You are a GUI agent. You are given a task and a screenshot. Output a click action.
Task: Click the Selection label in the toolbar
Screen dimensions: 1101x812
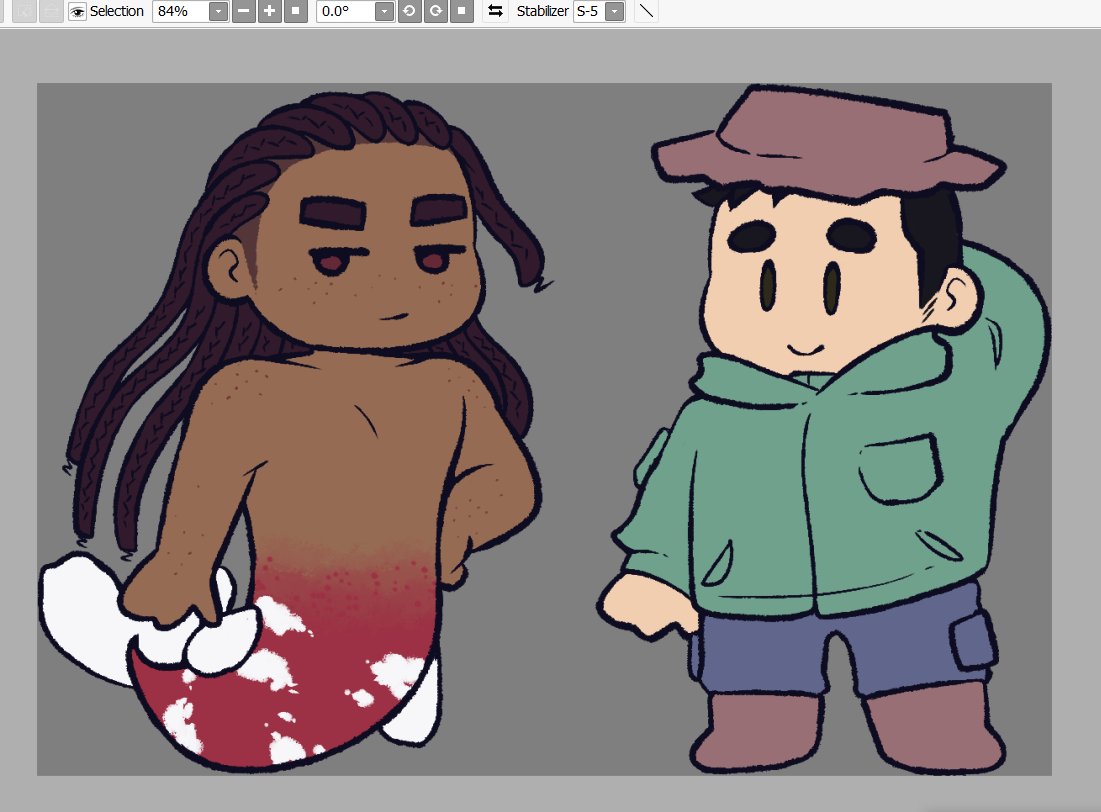tap(117, 11)
